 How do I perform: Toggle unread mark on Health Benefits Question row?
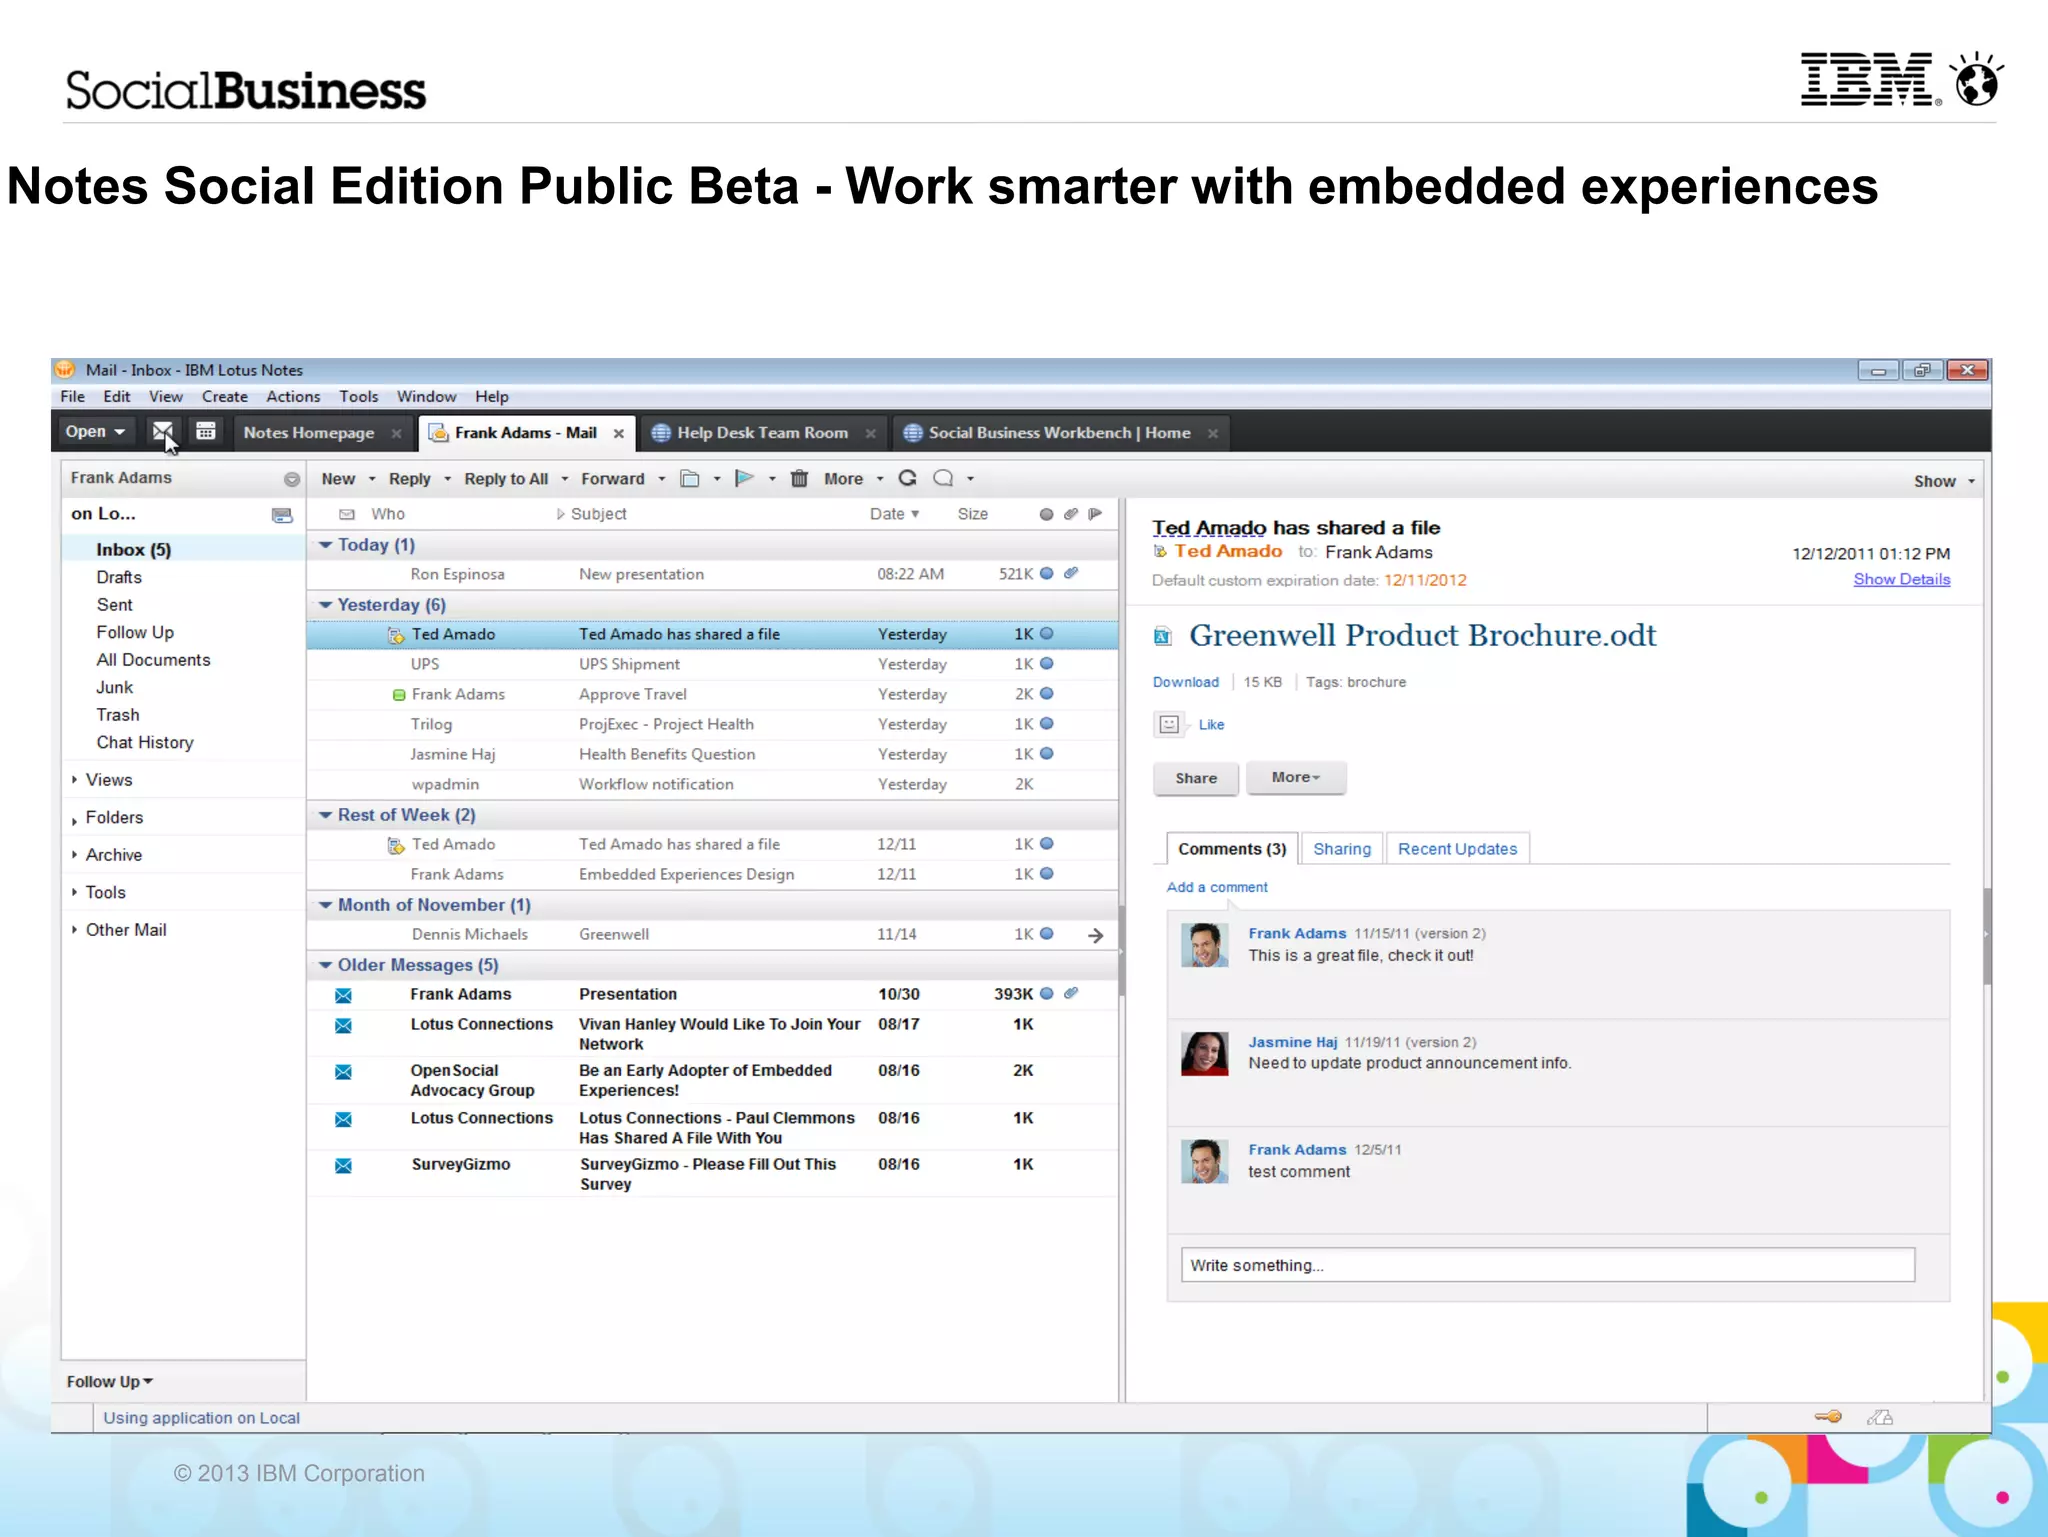coord(1046,754)
